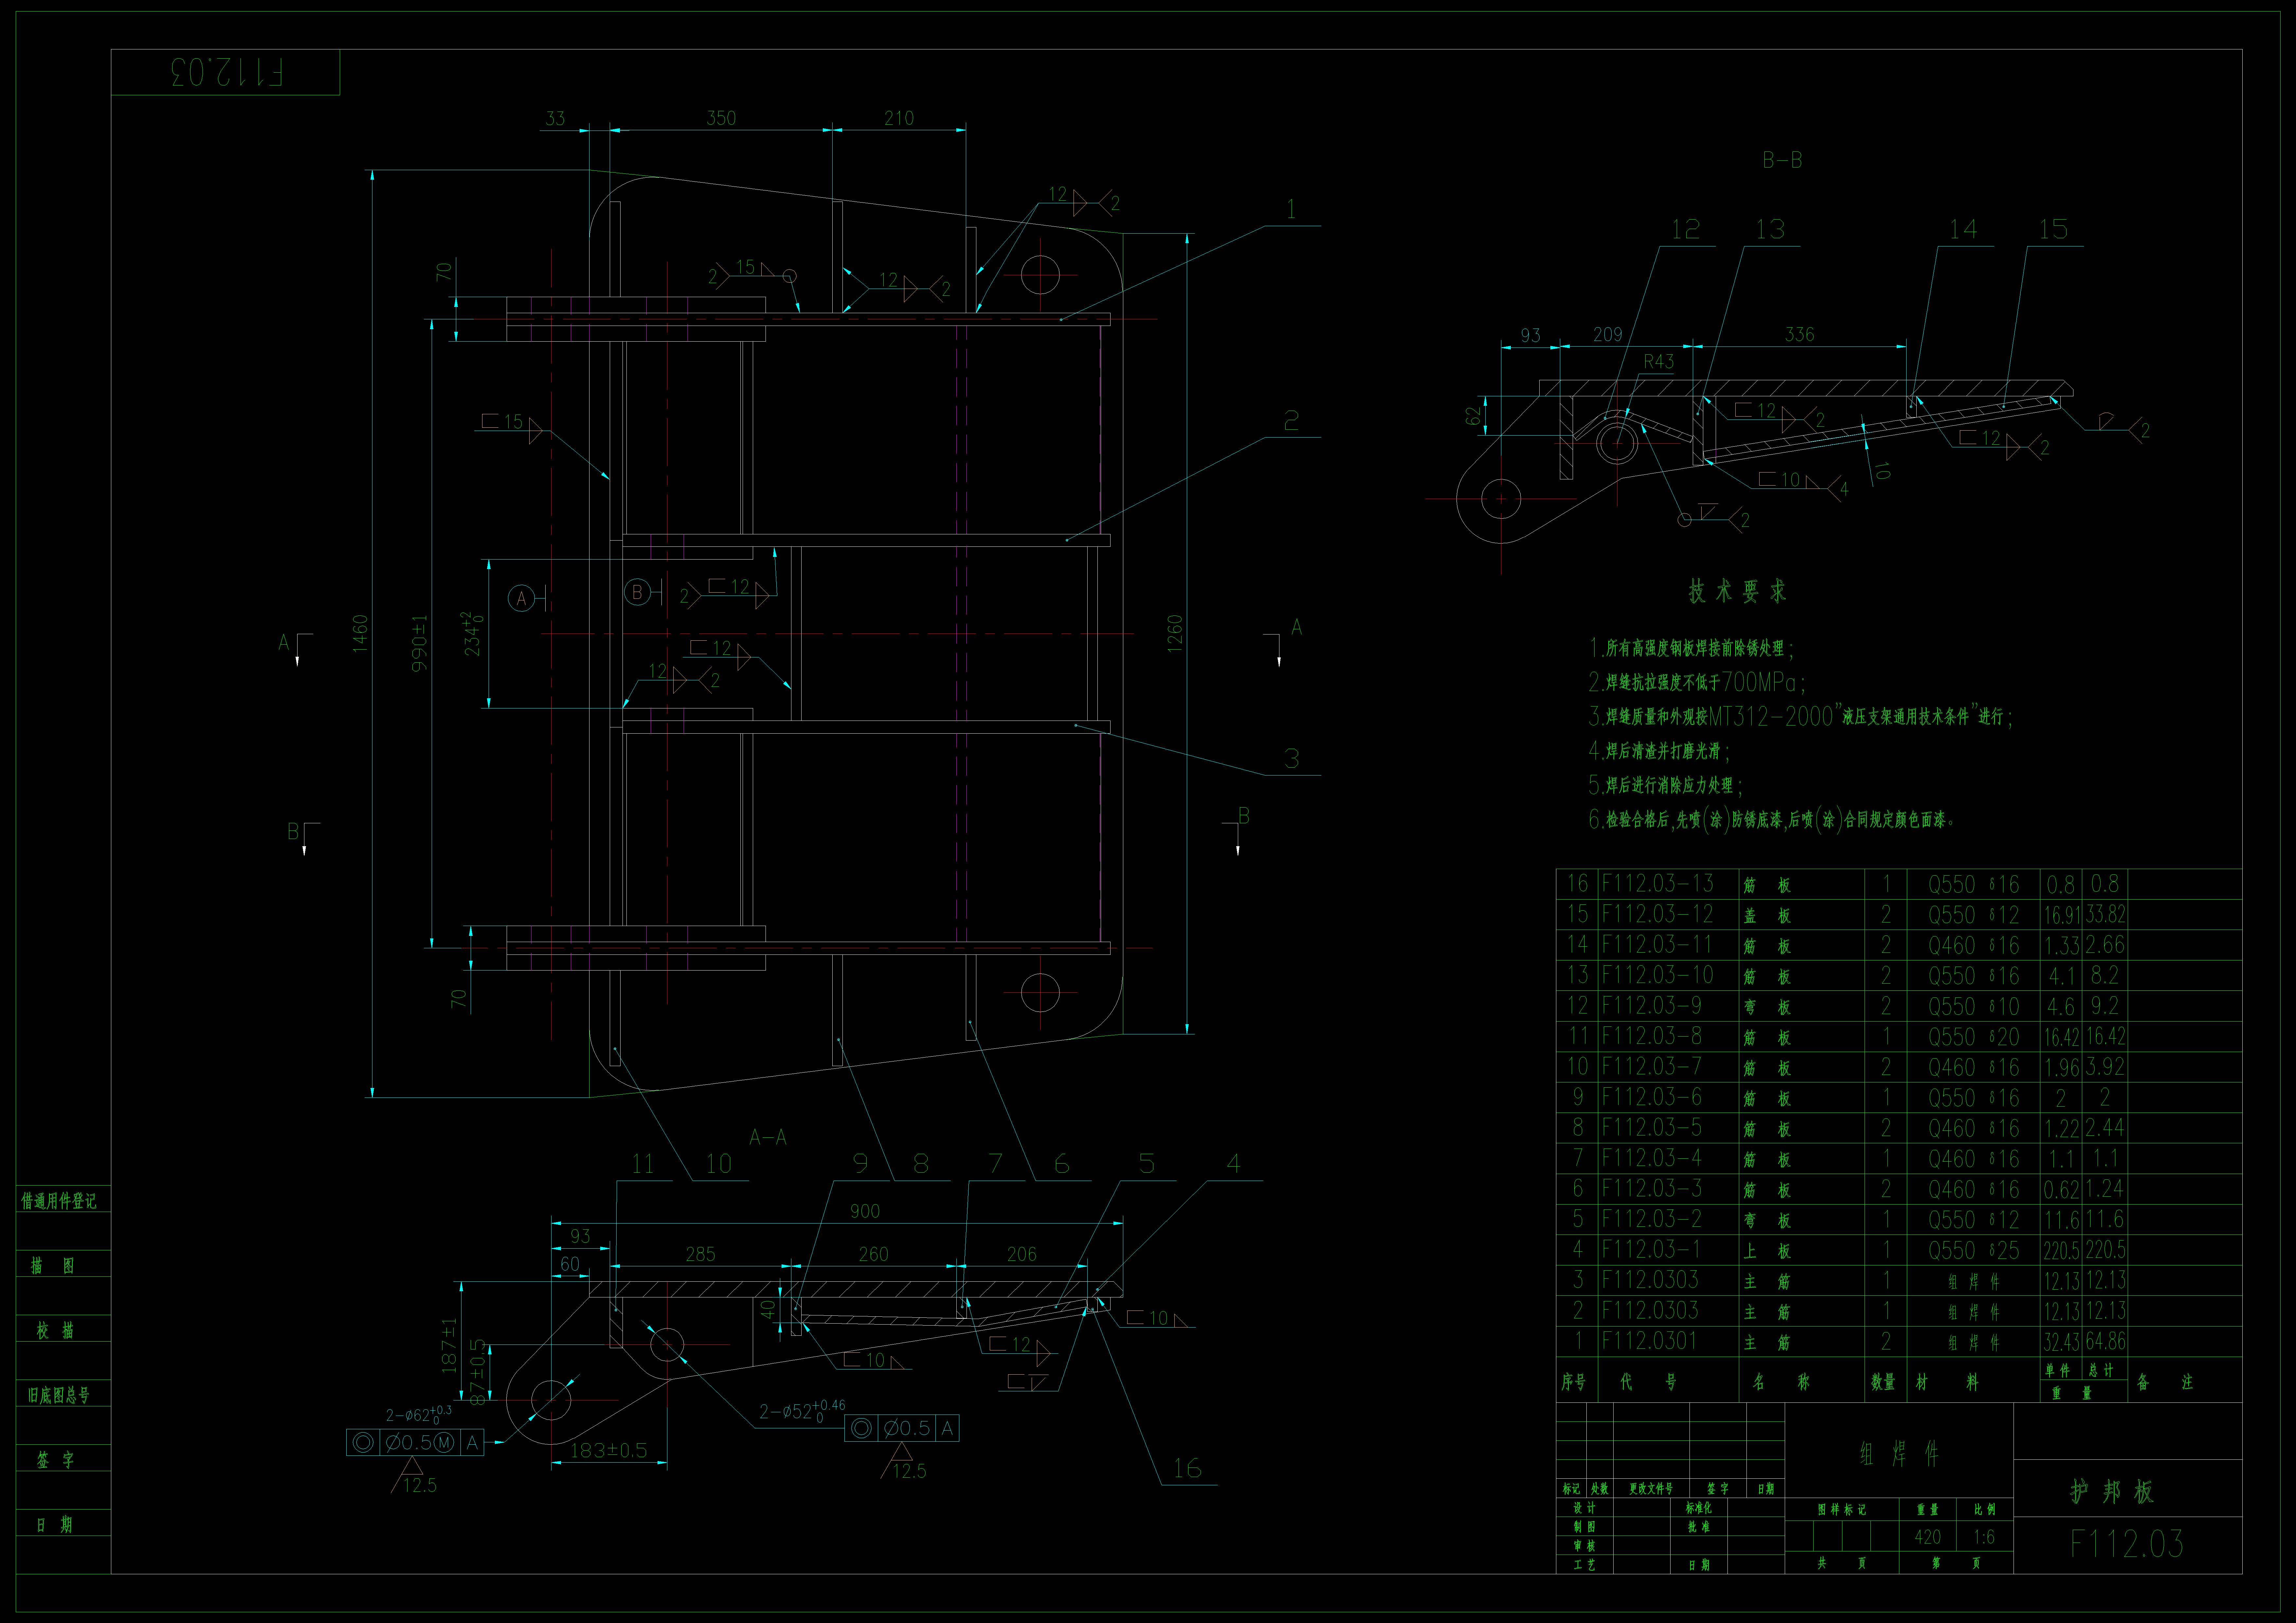Click the "借通用件登记" margin label

pyautogui.click(x=59, y=1201)
